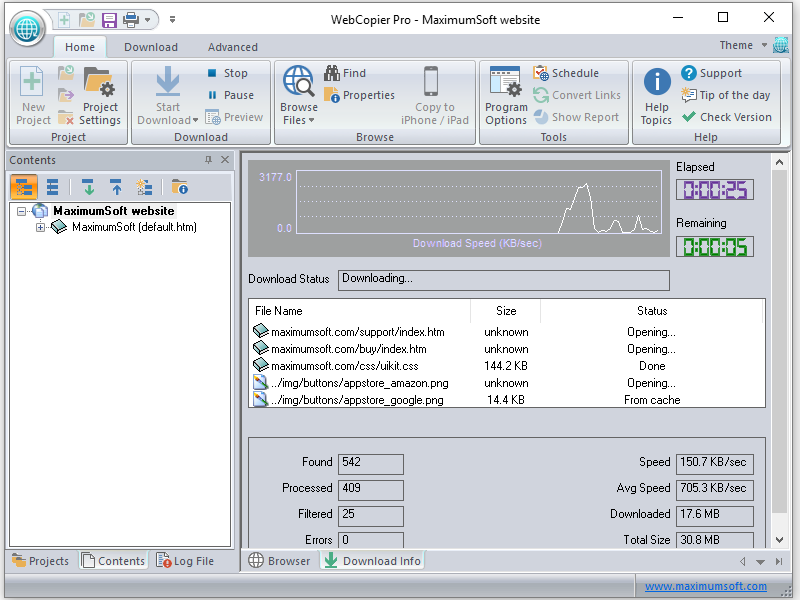
Task: Open the Schedule tool
Action: (x=566, y=73)
